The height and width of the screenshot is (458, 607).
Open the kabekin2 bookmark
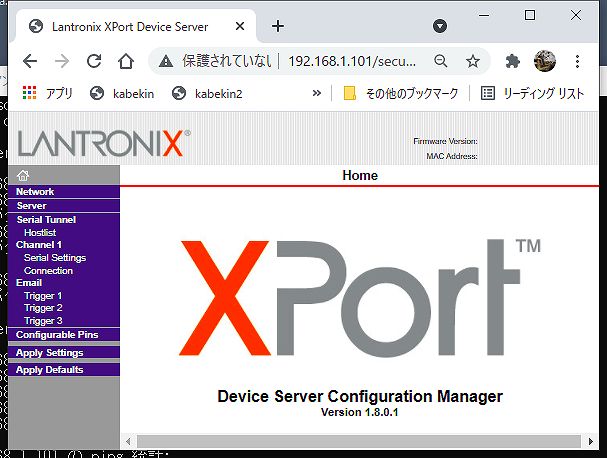[207, 93]
